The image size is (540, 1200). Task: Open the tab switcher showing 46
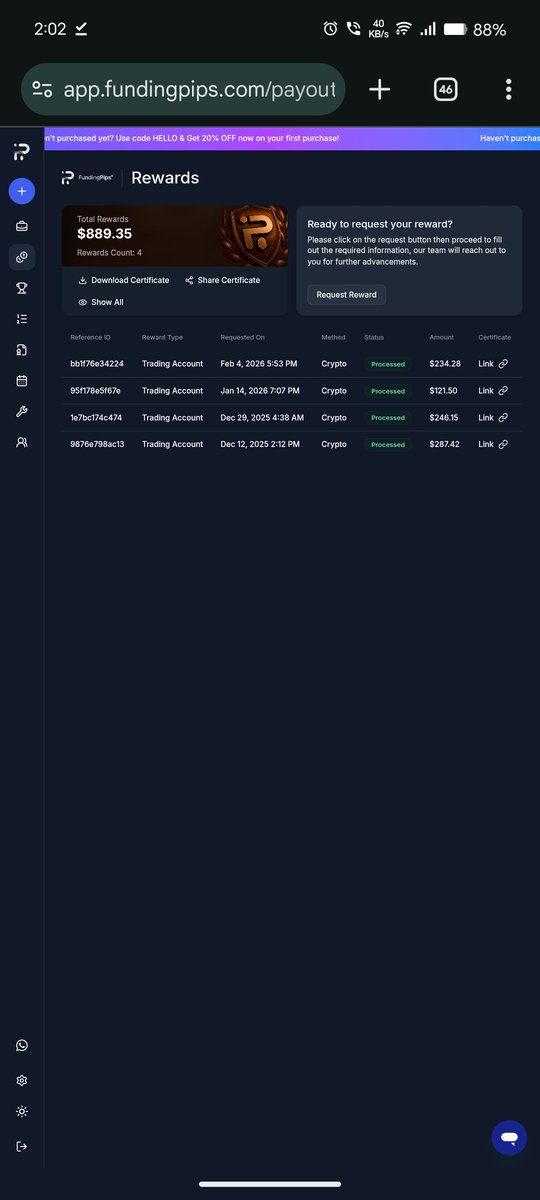(x=445, y=90)
